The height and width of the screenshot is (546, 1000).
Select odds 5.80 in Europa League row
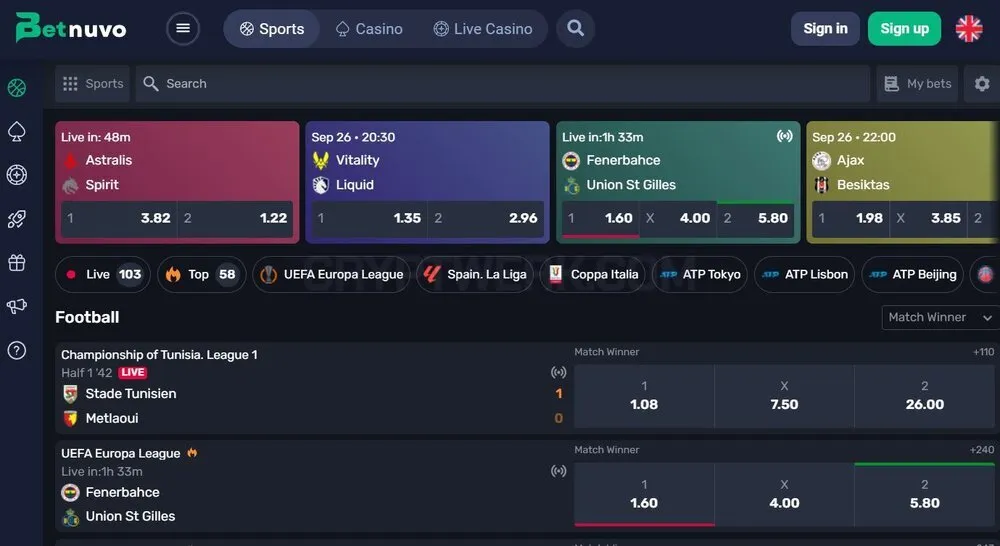click(x=925, y=494)
